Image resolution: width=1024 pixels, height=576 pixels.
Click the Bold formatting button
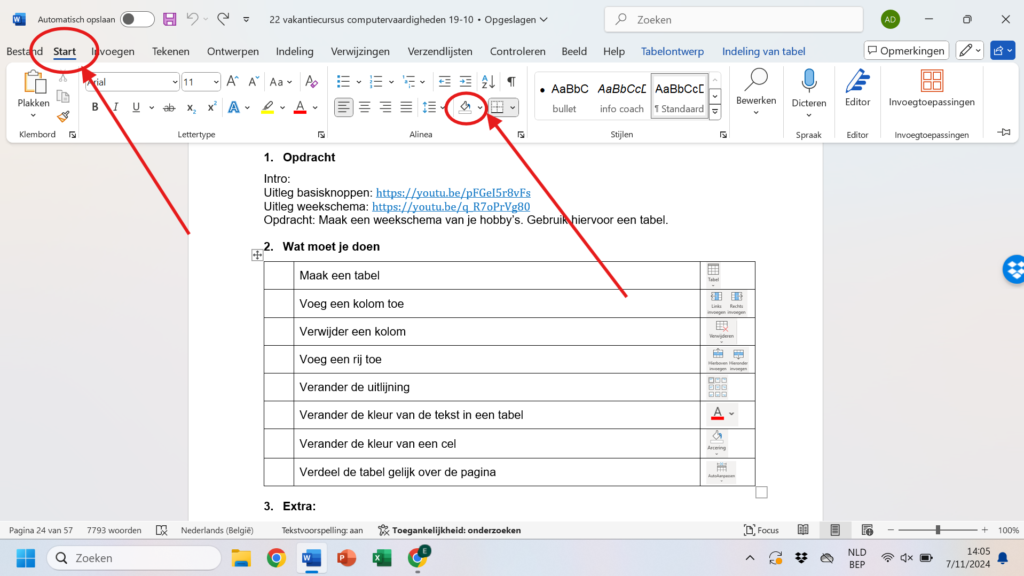pos(95,107)
